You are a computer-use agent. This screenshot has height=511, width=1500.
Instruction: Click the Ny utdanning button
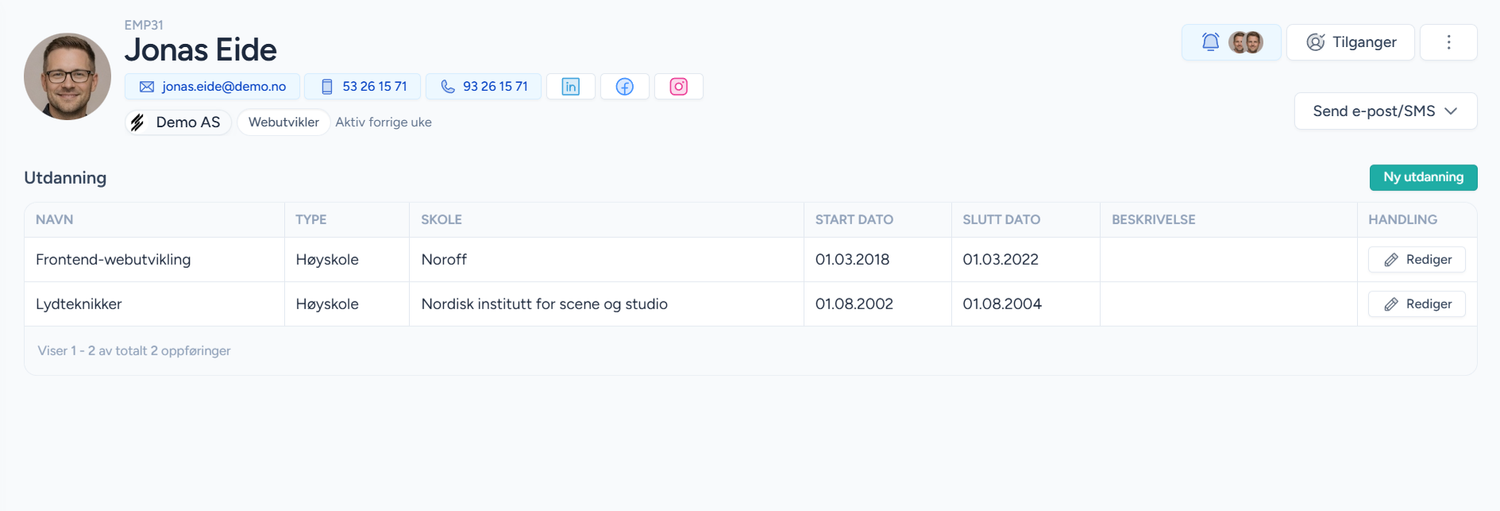click(x=1423, y=177)
